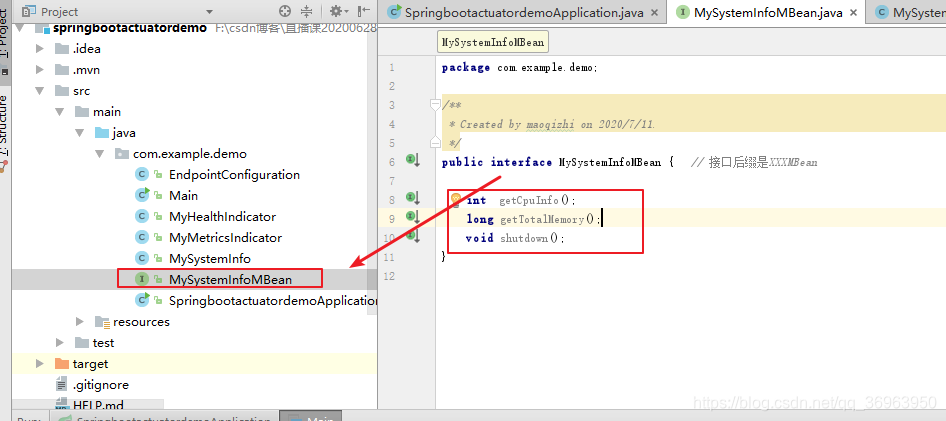Screen dimensions: 946x421
Task: Close the MySystemInfoMBean.java tab
Action: (854, 13)
